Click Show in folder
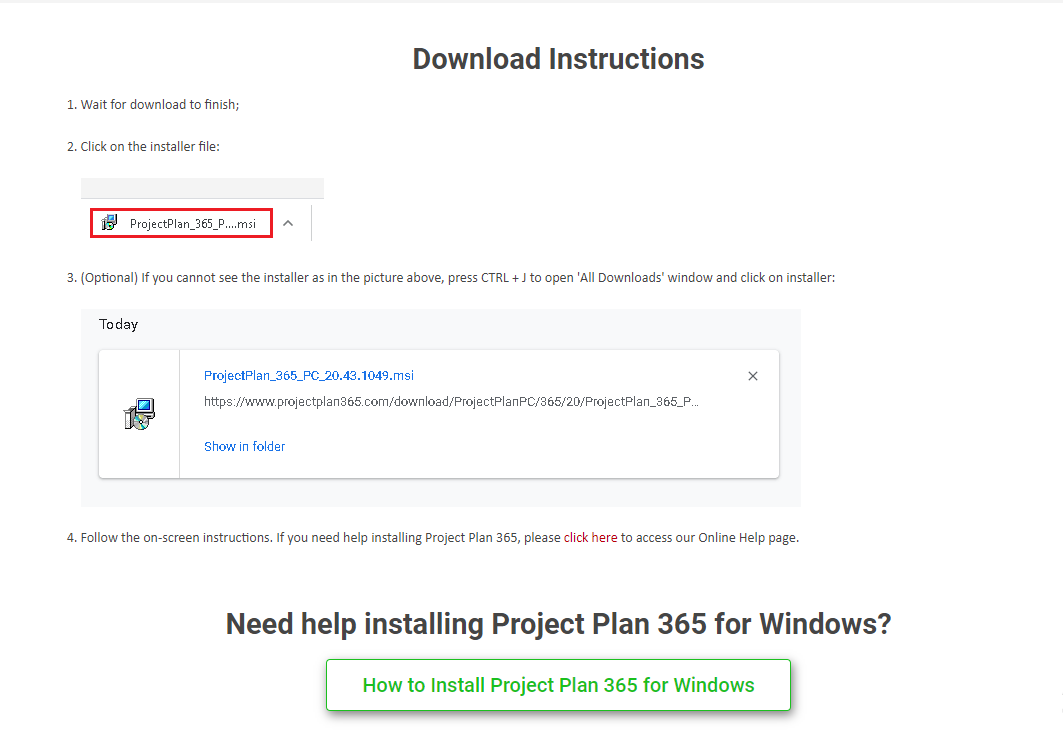 (x=244, y=446)
